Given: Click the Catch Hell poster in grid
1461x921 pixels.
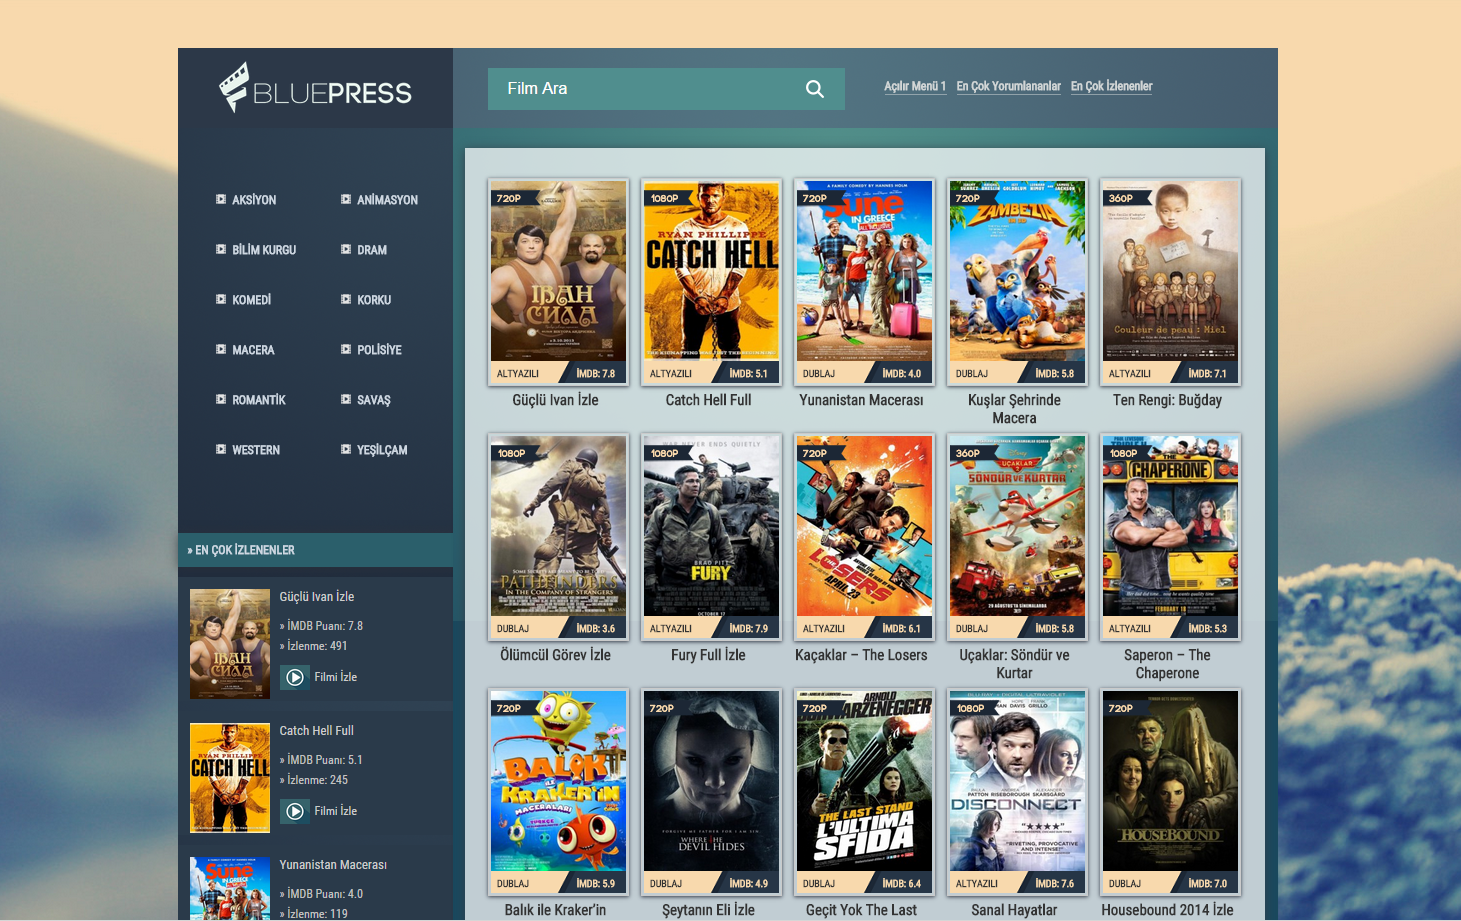Looking at the screenshot, I should pos(711,271).
